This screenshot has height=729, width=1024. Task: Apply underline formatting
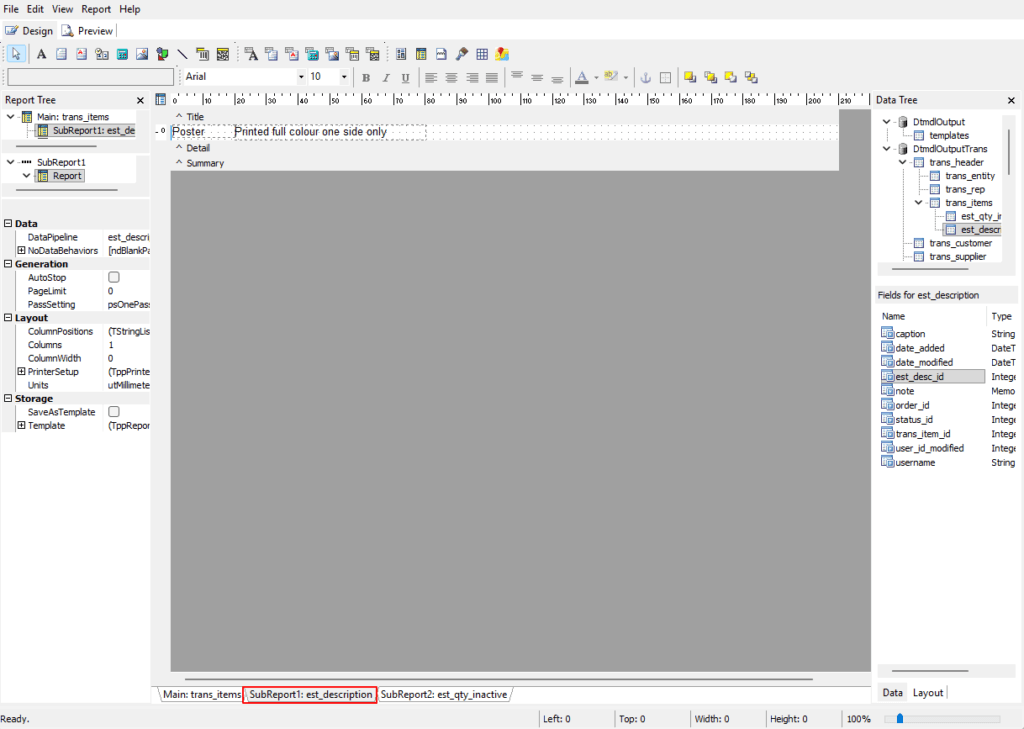(405, 78)
